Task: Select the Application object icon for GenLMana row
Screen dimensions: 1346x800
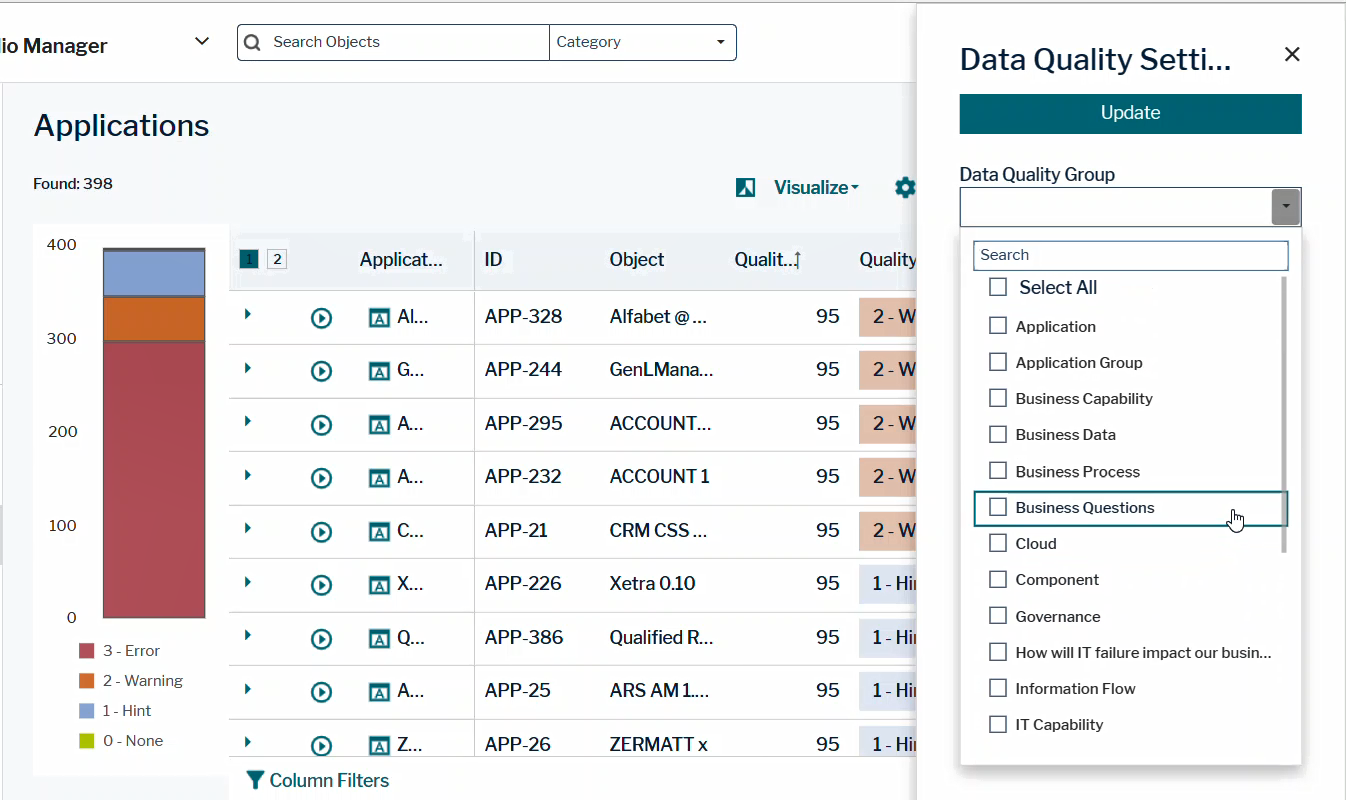Action: 380,370
